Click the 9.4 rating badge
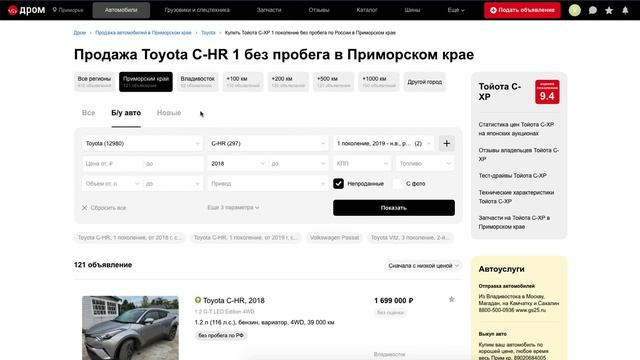This screenshot has height=360, width=640. 547,92
